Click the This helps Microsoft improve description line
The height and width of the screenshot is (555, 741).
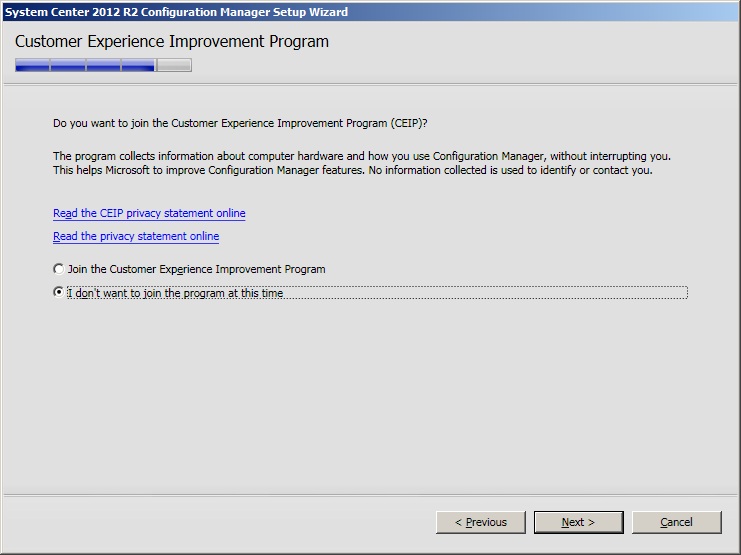tap(352, 170)
